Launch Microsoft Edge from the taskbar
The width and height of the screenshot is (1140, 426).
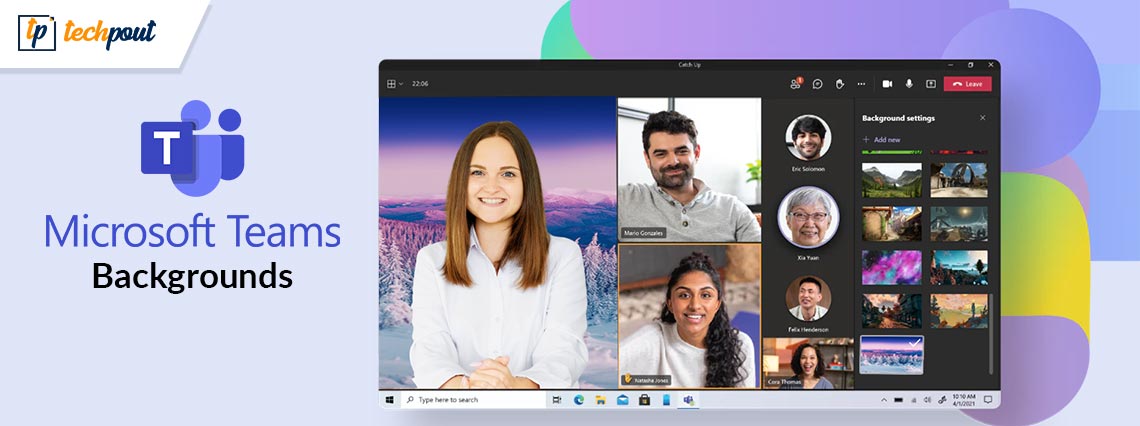(579, 400)
